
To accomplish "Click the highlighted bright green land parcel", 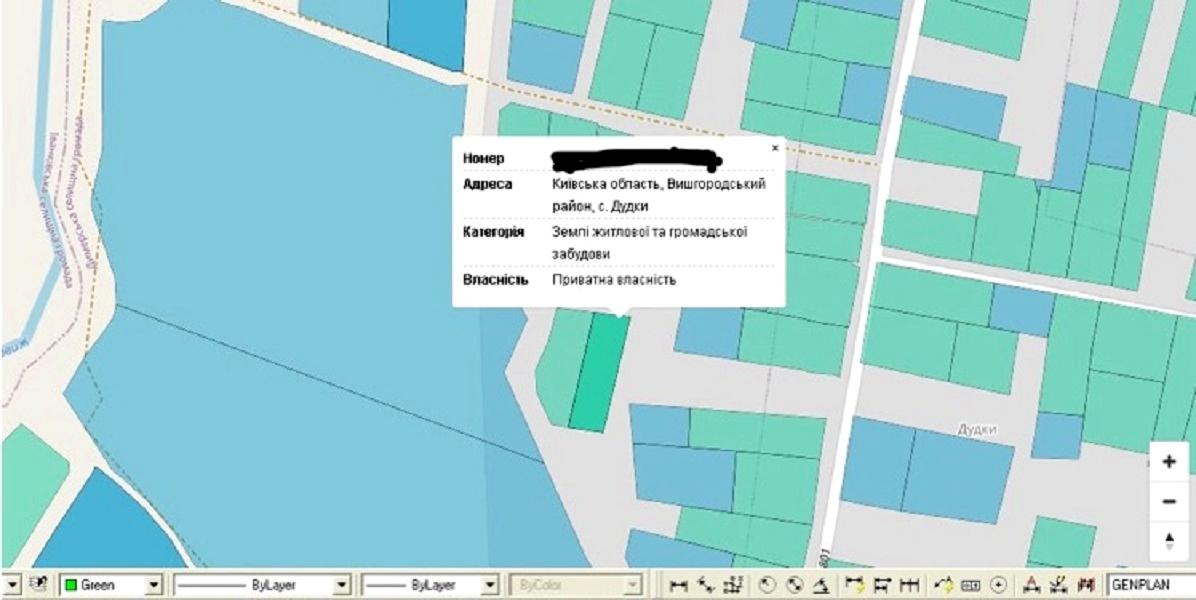I will coord(600,372).
